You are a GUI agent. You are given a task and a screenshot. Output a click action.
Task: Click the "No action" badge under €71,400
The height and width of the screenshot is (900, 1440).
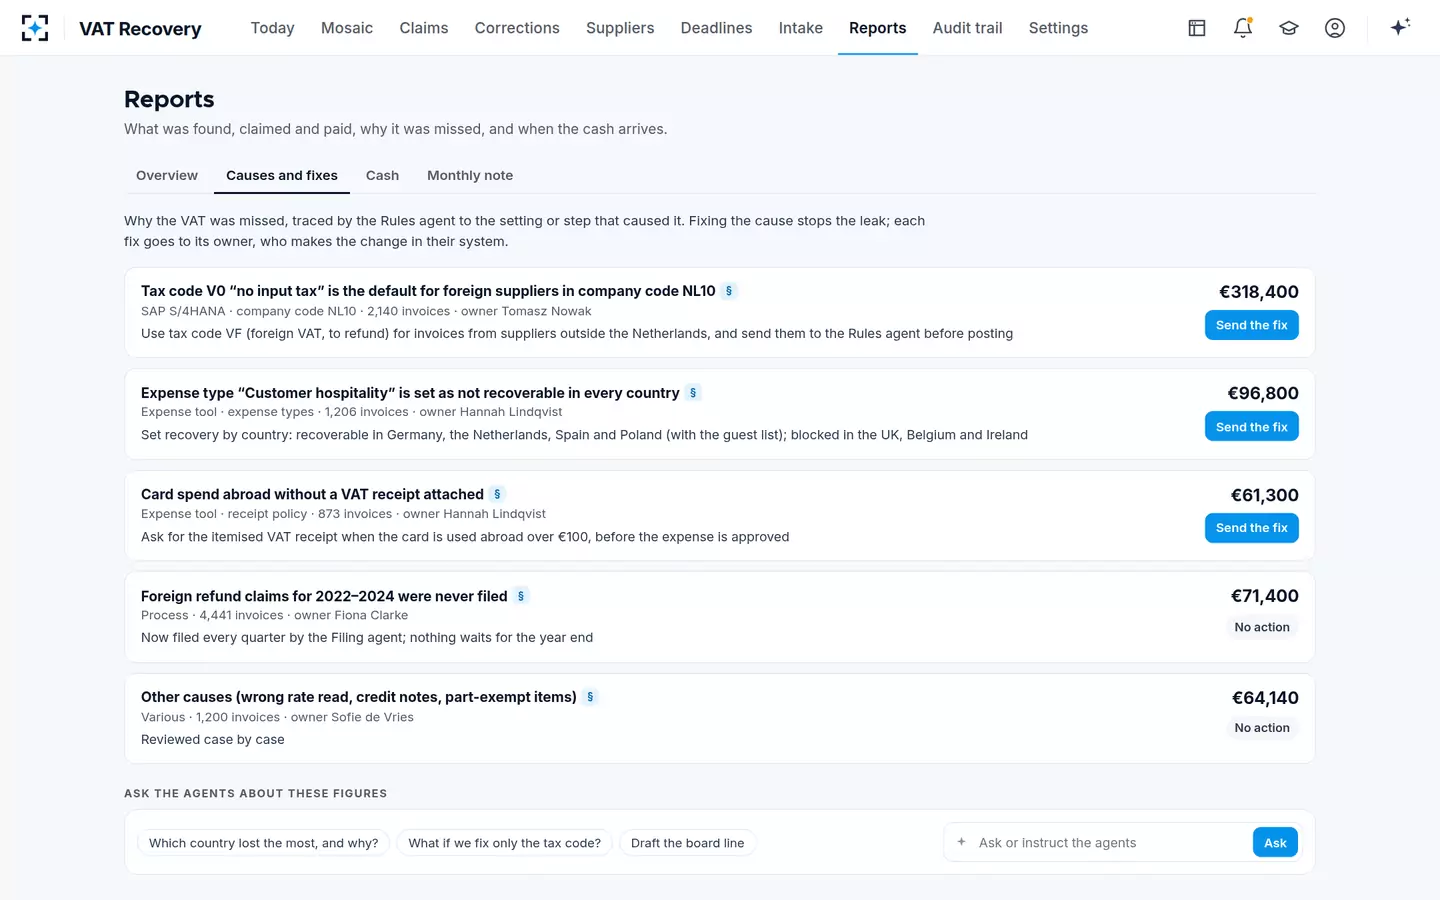tap(1262, 627)
